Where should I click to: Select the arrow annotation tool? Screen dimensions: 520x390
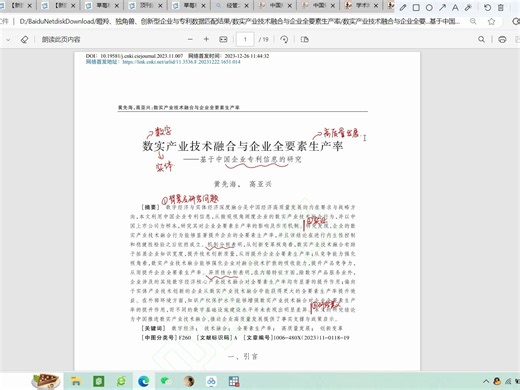point(442,7)
